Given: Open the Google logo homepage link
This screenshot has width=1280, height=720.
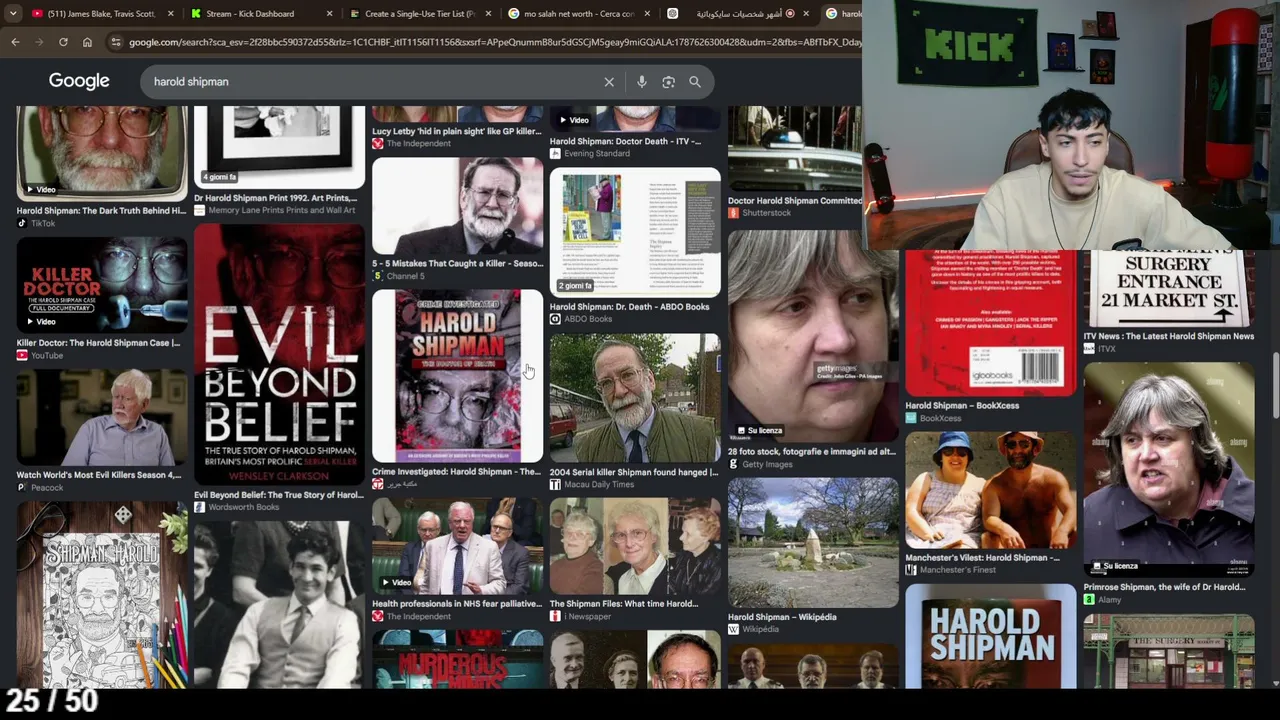Looking at the screenshot, I should point(79,81).
